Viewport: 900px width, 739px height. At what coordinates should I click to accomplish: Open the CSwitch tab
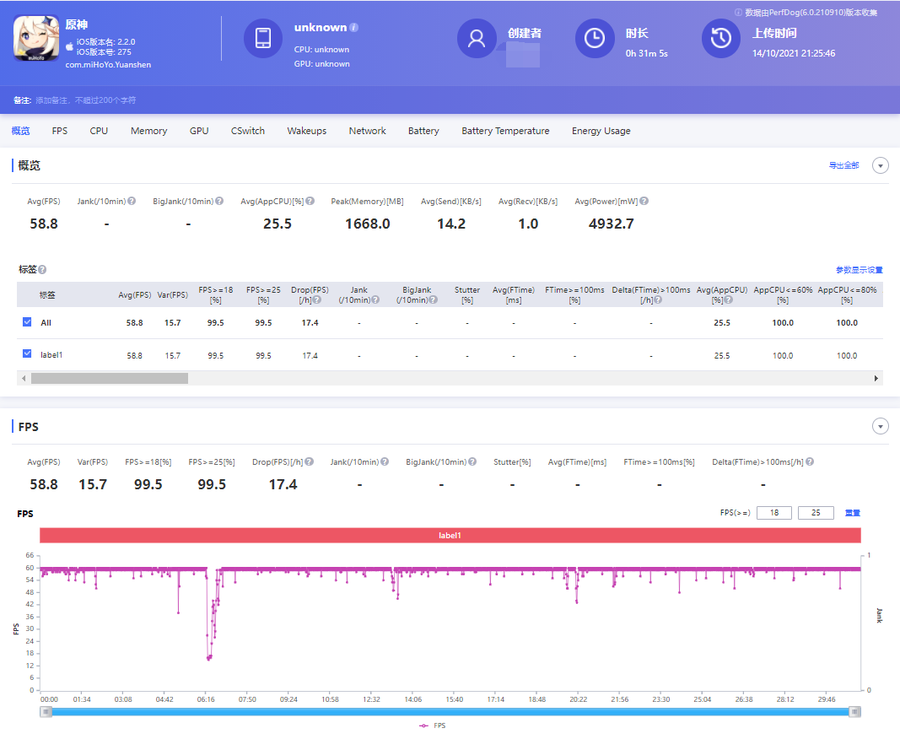click(x=248, y=131)
